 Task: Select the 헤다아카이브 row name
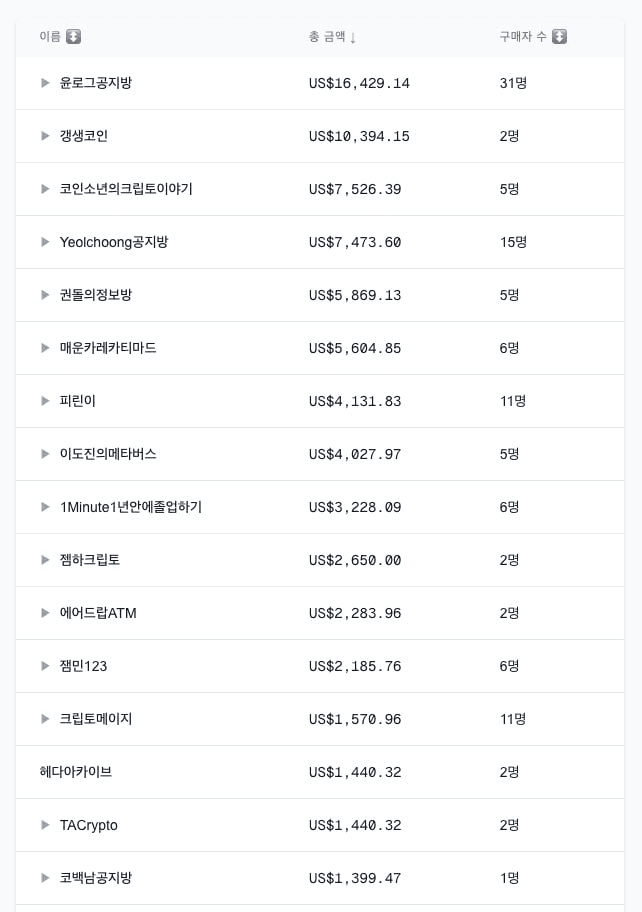76,772
